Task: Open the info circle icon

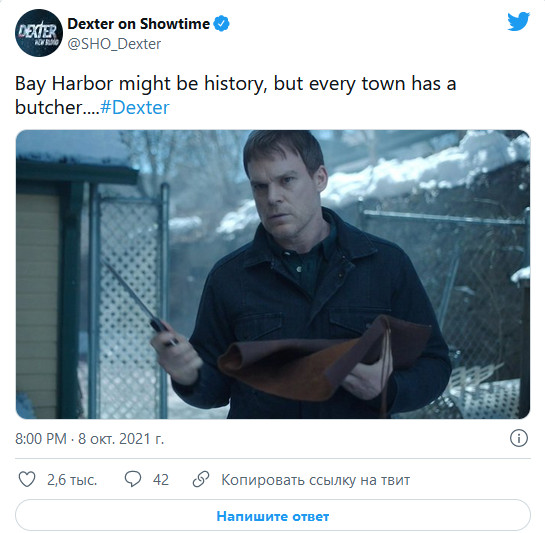Action: coord(519,438)
